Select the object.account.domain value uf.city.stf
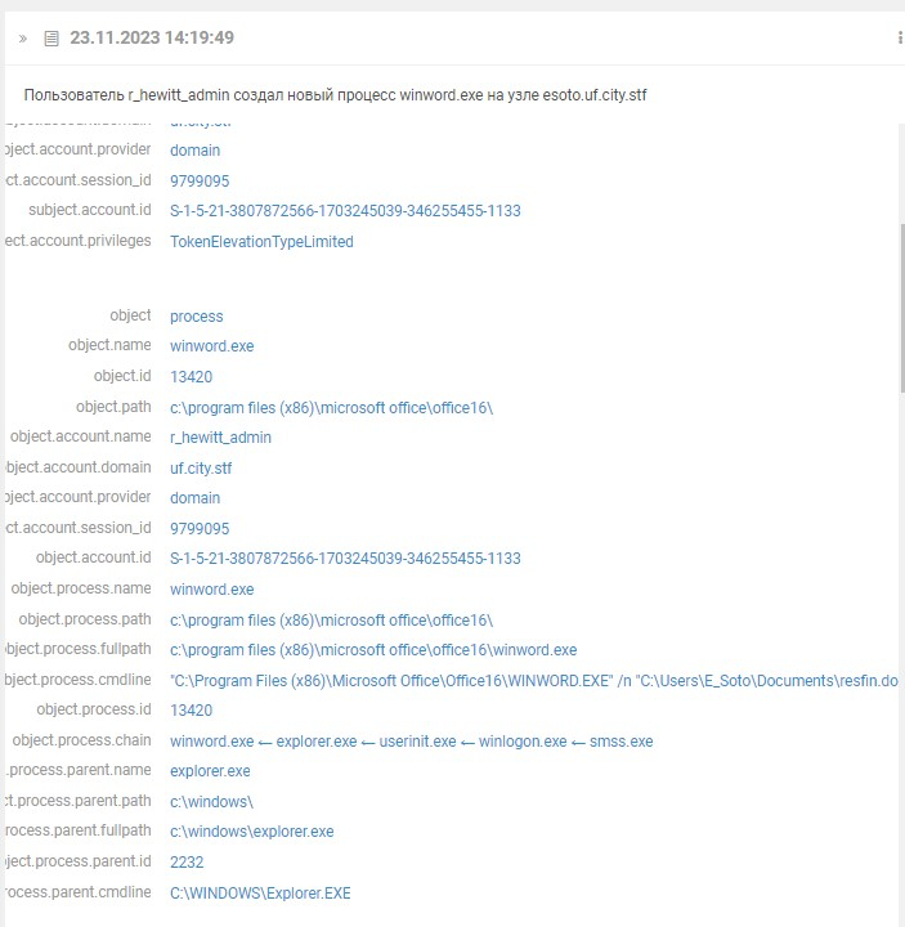Image resolution: width=906 pixels, height=928 pixels. (201, 467)
